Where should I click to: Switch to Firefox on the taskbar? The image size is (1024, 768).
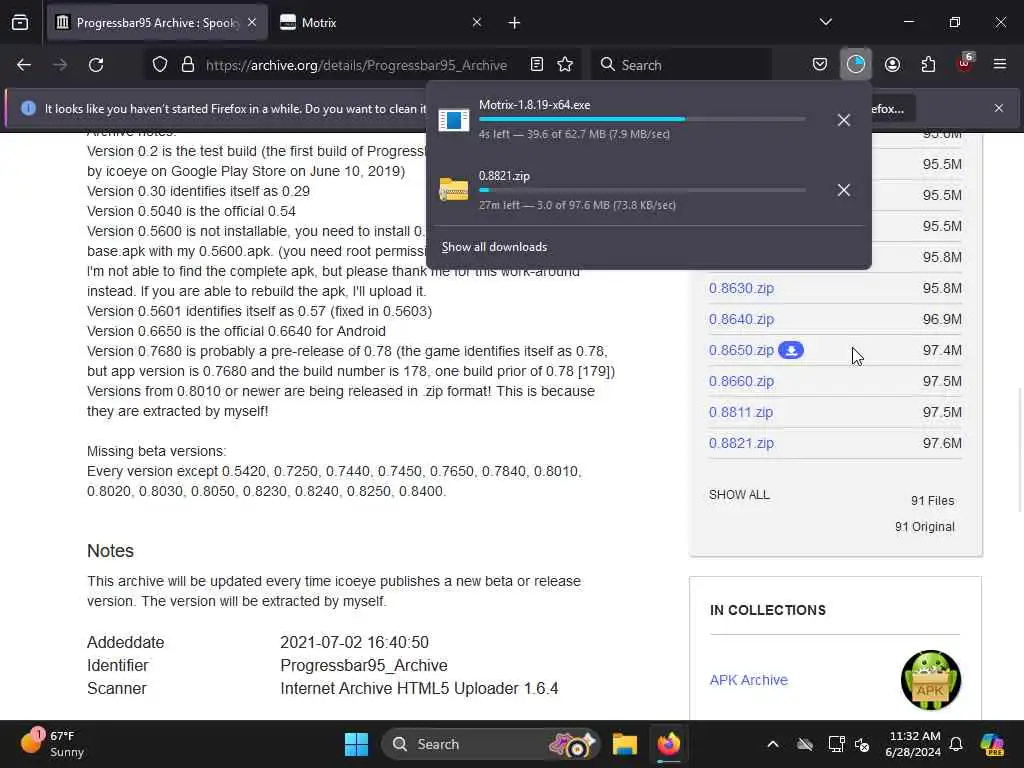point(669,744)
